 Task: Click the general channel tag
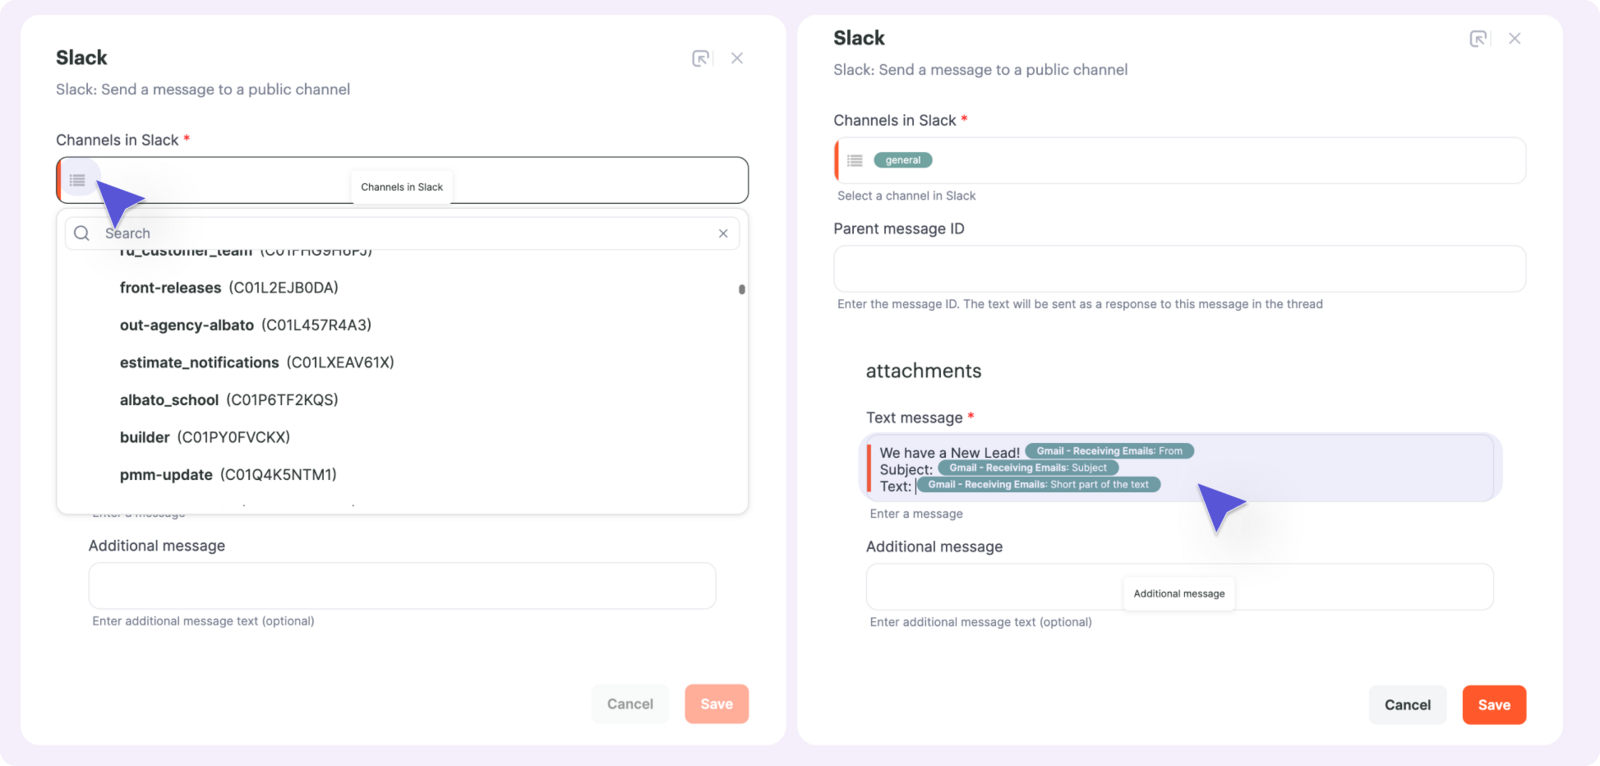(903, 160)
